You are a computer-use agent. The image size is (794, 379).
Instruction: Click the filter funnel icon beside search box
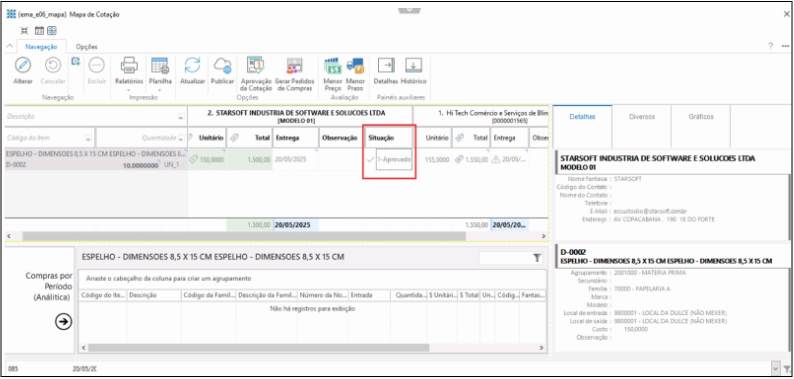pyautogui.click(x=537, y=258)
